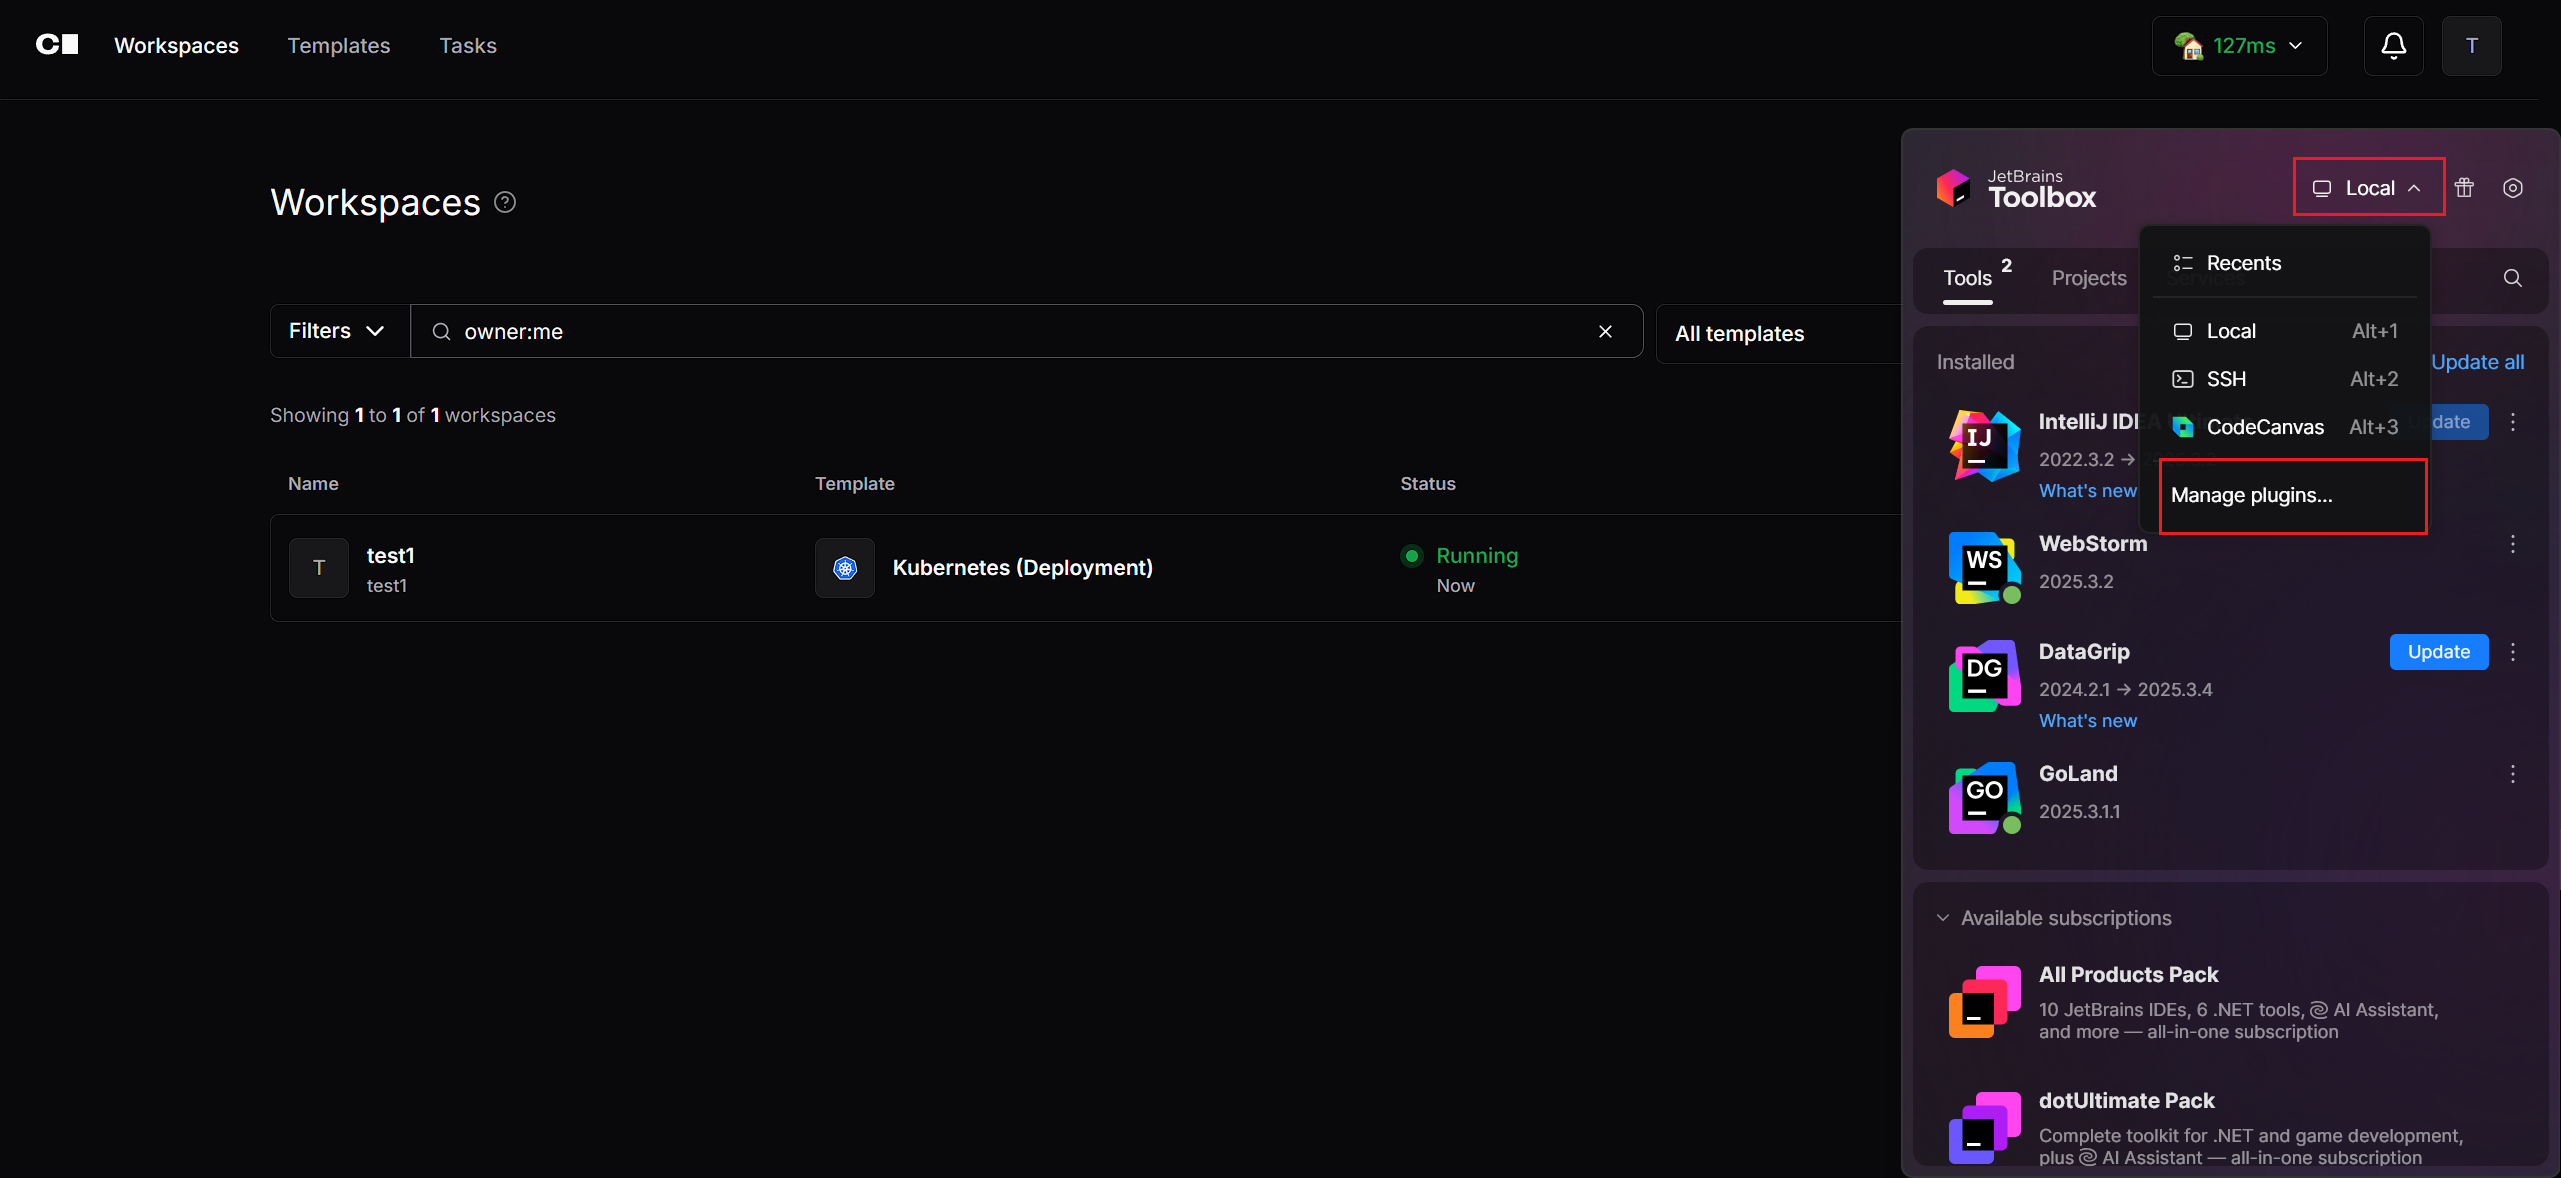Choose Manage plugins... menu entry
2561x1178 pixels.
(x=2251, y=495)
